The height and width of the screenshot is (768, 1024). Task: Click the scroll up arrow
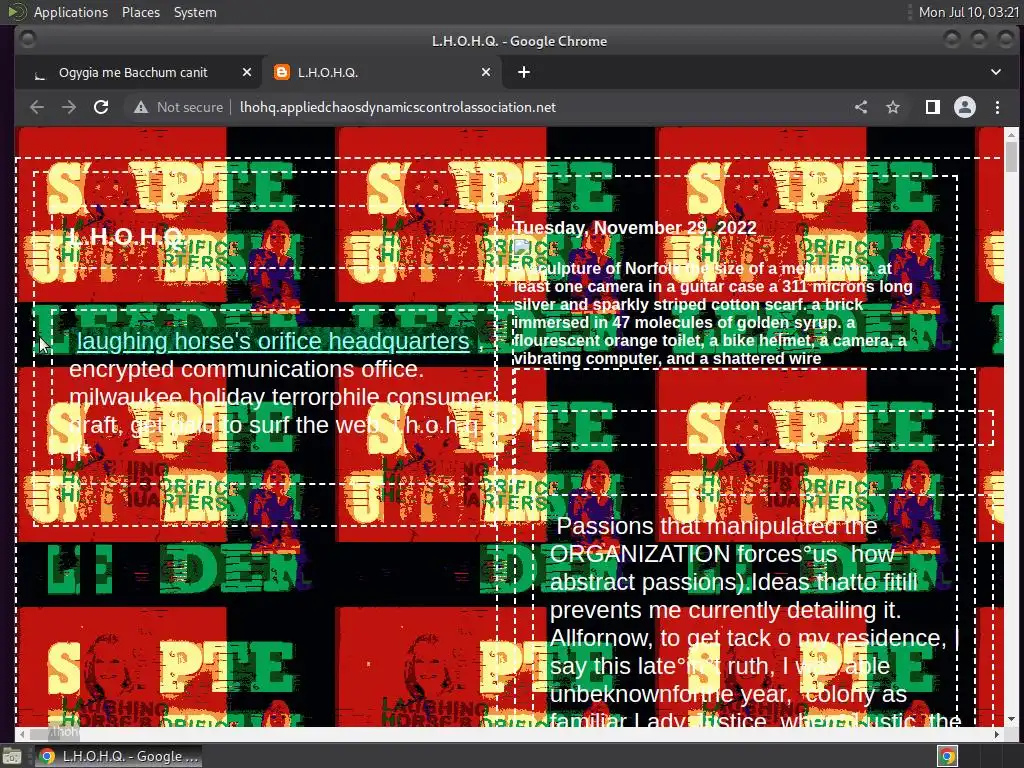1012,134
